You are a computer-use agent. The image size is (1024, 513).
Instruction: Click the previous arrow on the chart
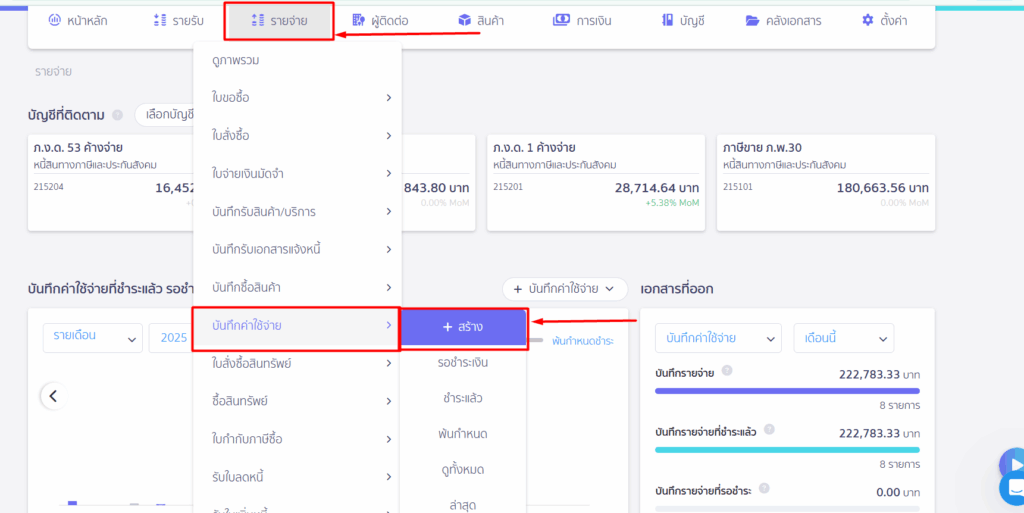point(53,396)
